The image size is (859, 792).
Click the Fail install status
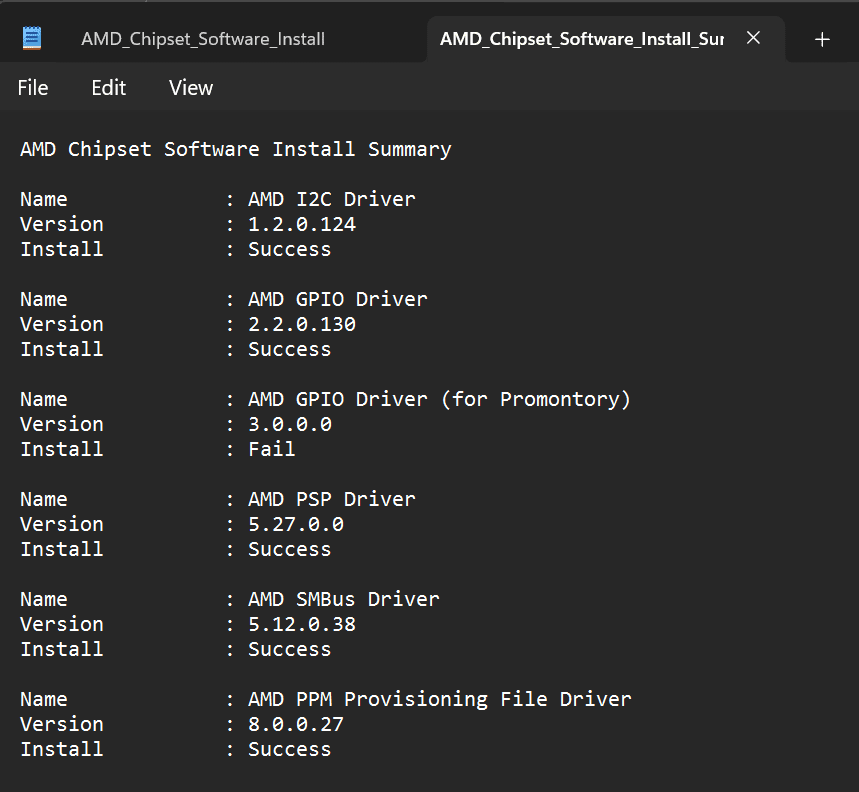pos(272,449)
